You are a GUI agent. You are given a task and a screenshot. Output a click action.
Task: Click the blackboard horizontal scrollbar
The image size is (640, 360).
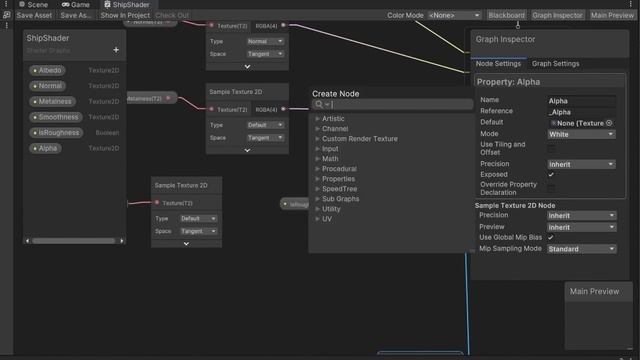pos(74,241)
